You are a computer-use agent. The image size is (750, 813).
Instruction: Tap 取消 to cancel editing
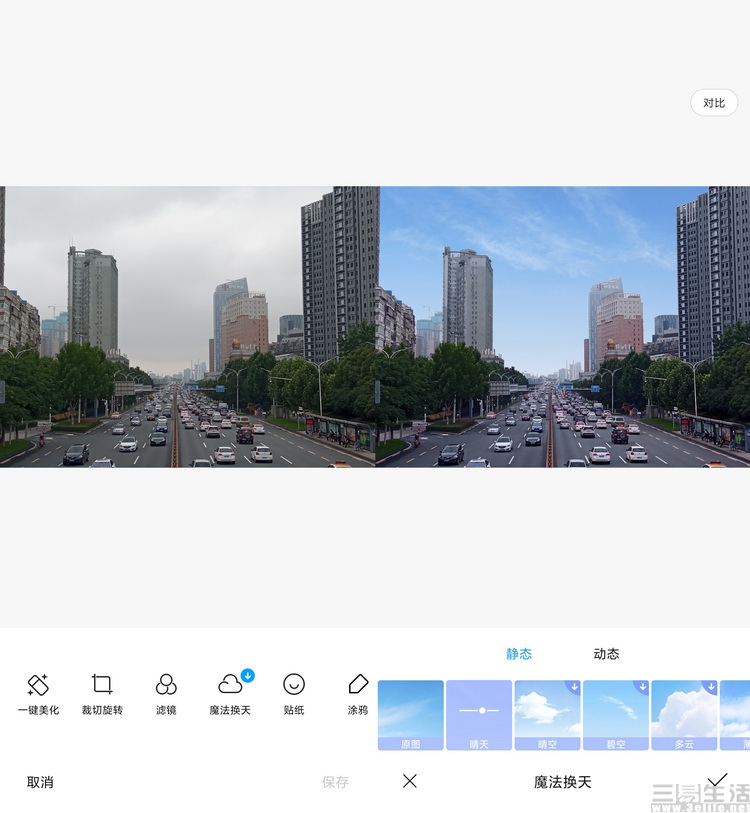point(40,782)
